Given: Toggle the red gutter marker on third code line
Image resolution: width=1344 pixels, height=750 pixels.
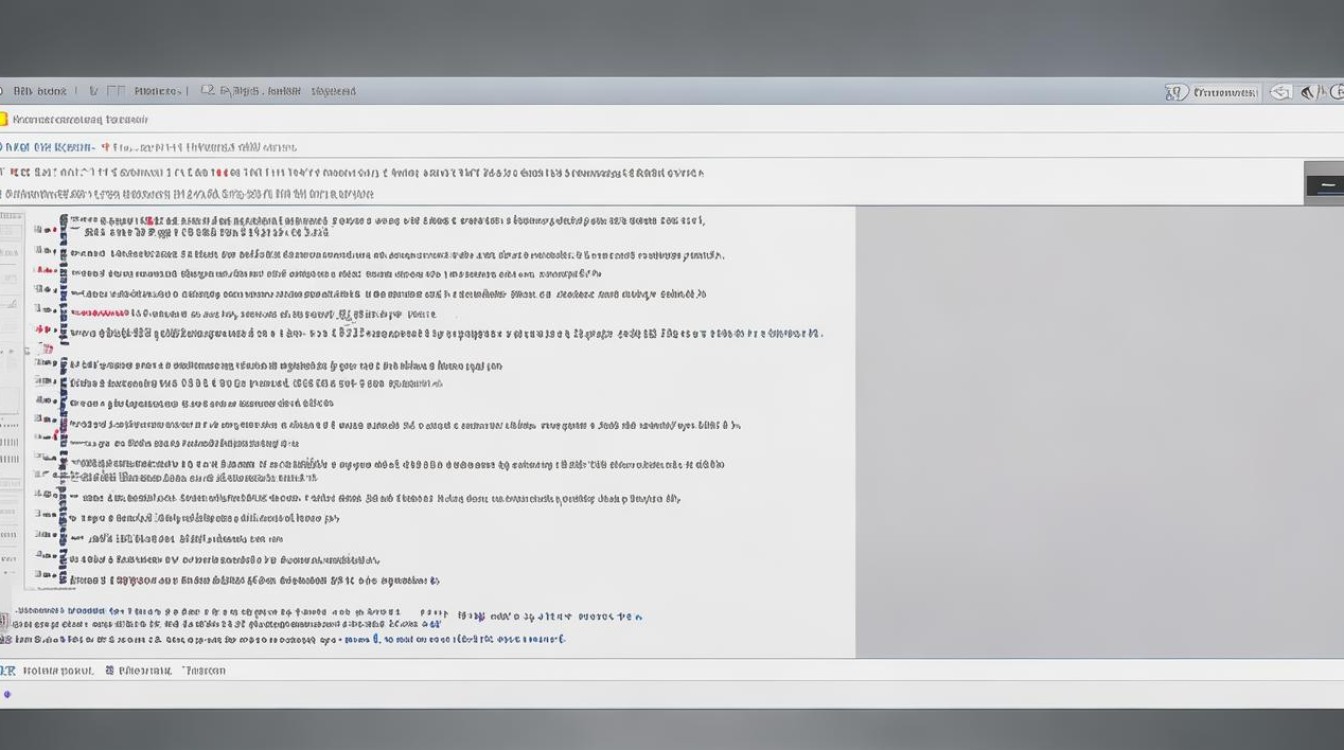Looking at the screenshot, I should pyautogui.click(x=42, y=270).
